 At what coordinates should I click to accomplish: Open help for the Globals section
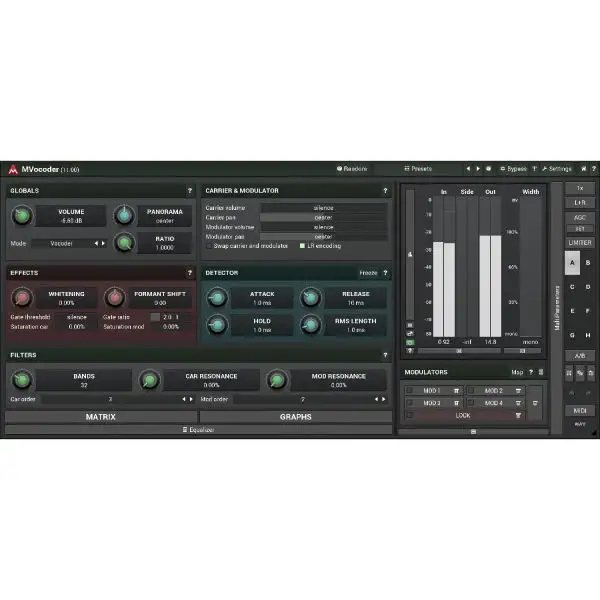pos(190,191)
